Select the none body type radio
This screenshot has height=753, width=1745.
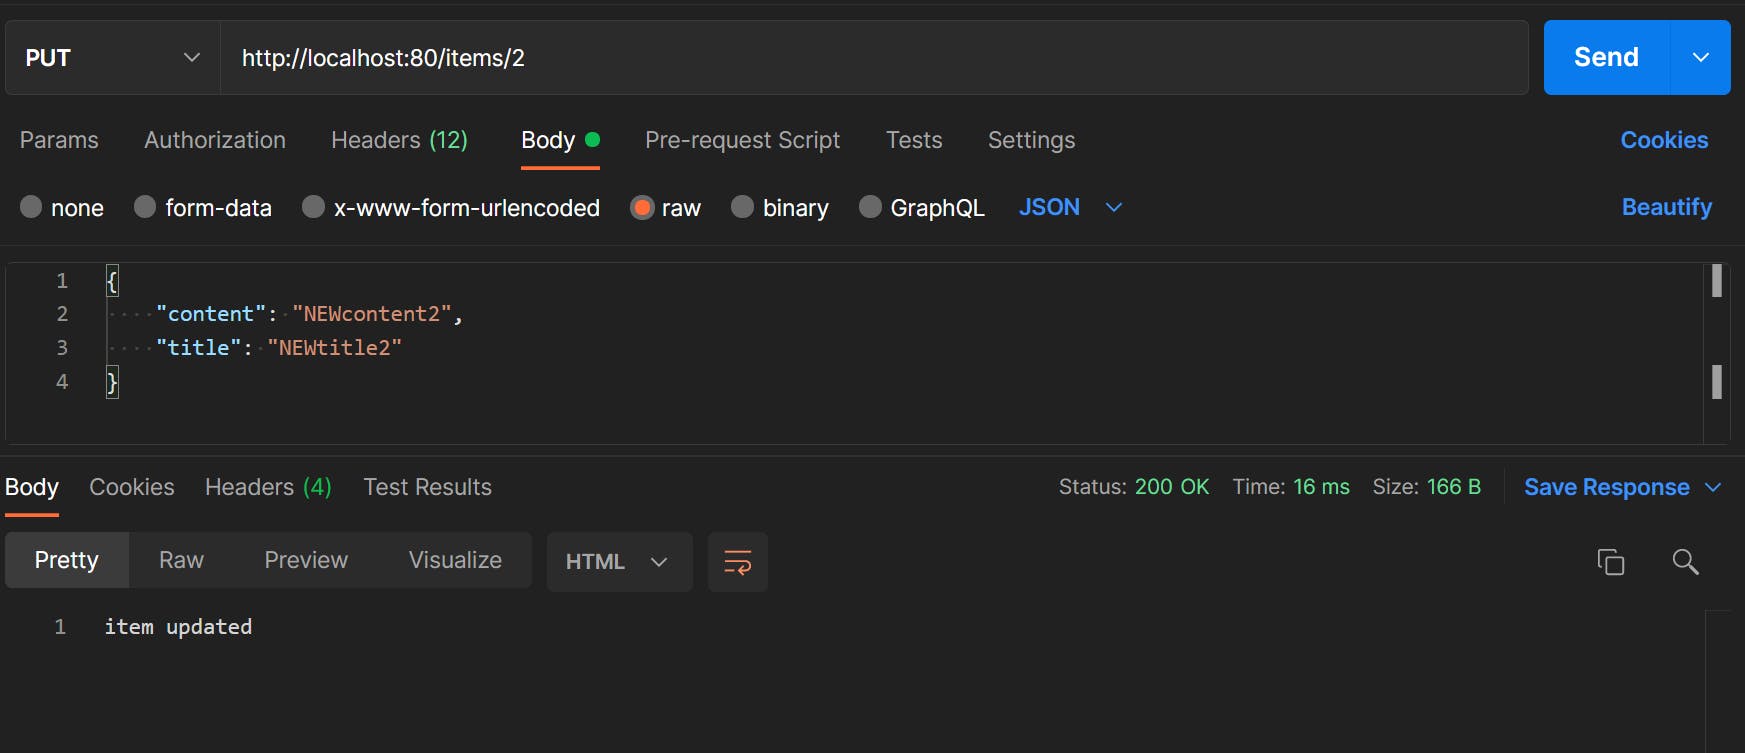(x=31, y=207)
